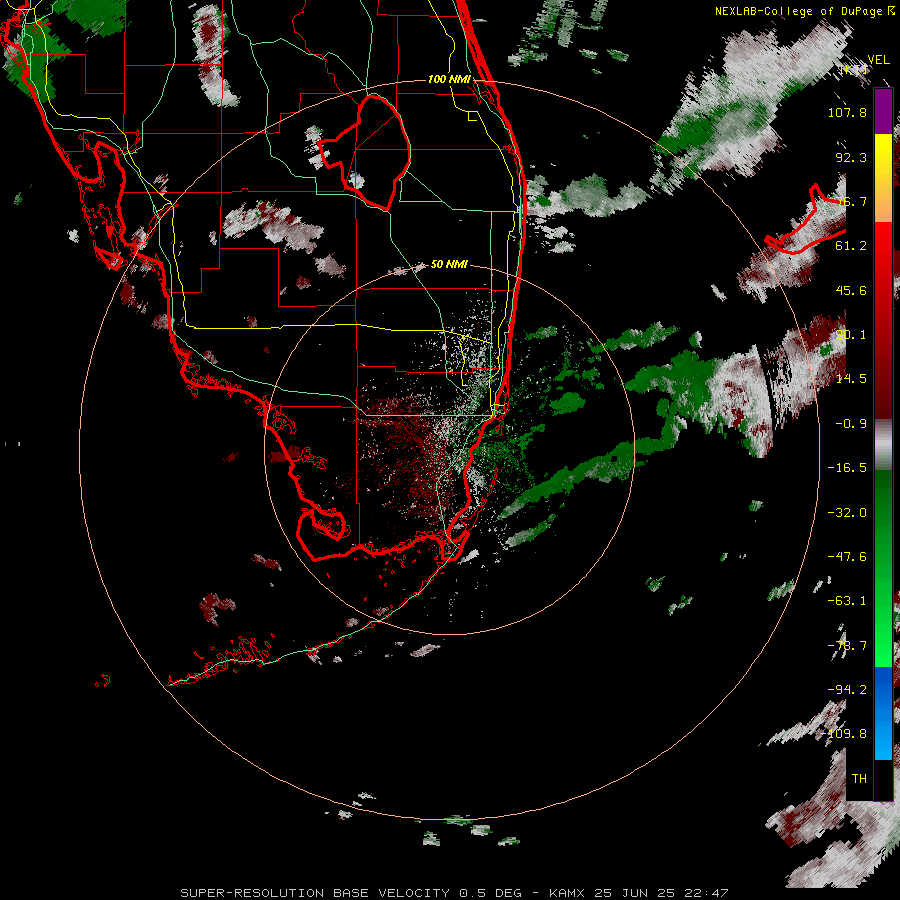Click the -16.5 value on the velocity scale
The width and height of the screenshot is (900, 900).
click(x=847, y=468)
